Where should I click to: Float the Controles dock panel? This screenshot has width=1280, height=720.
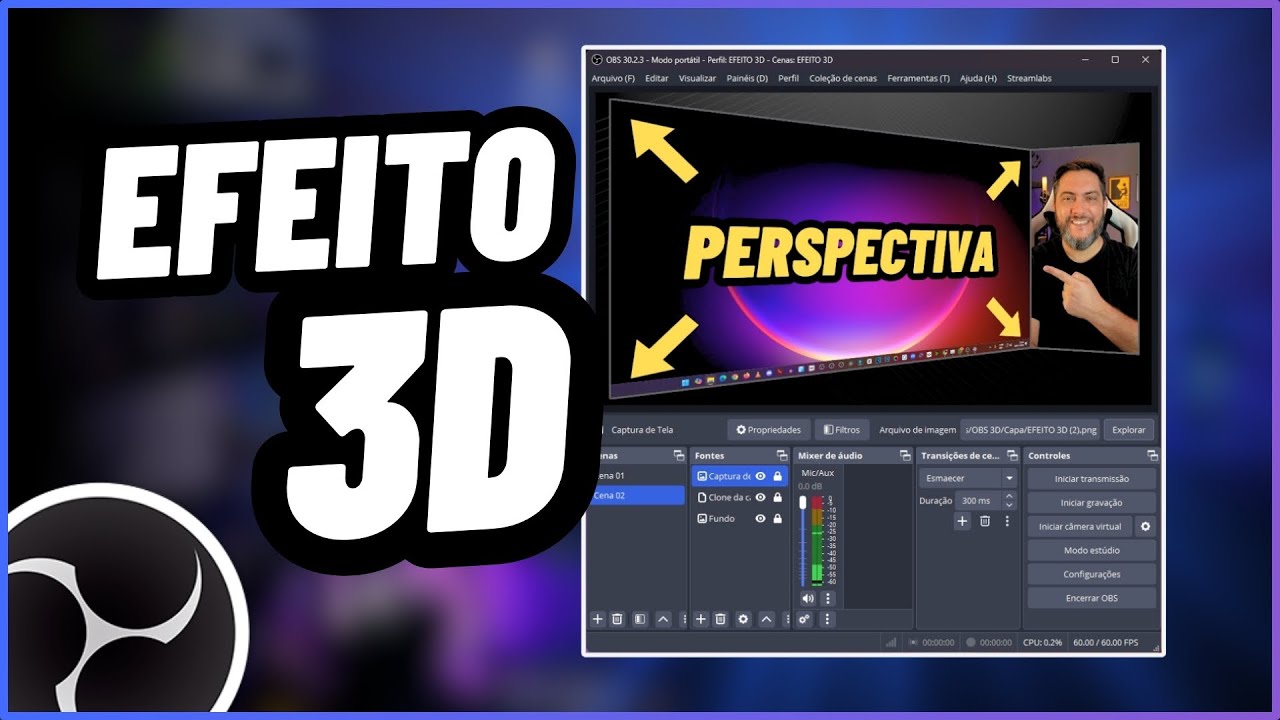(x=1152, y=456)
